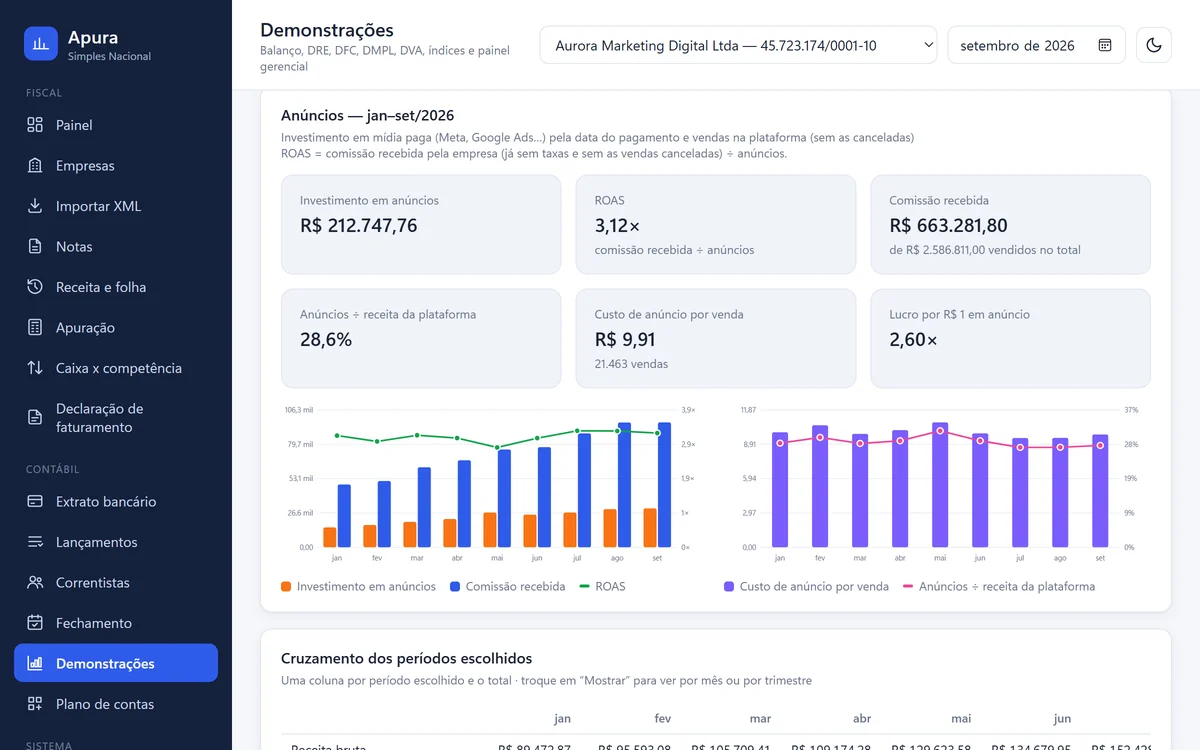Toggle dark mode with the moon button
1200x750 pixels.
tap(1154, 45)
